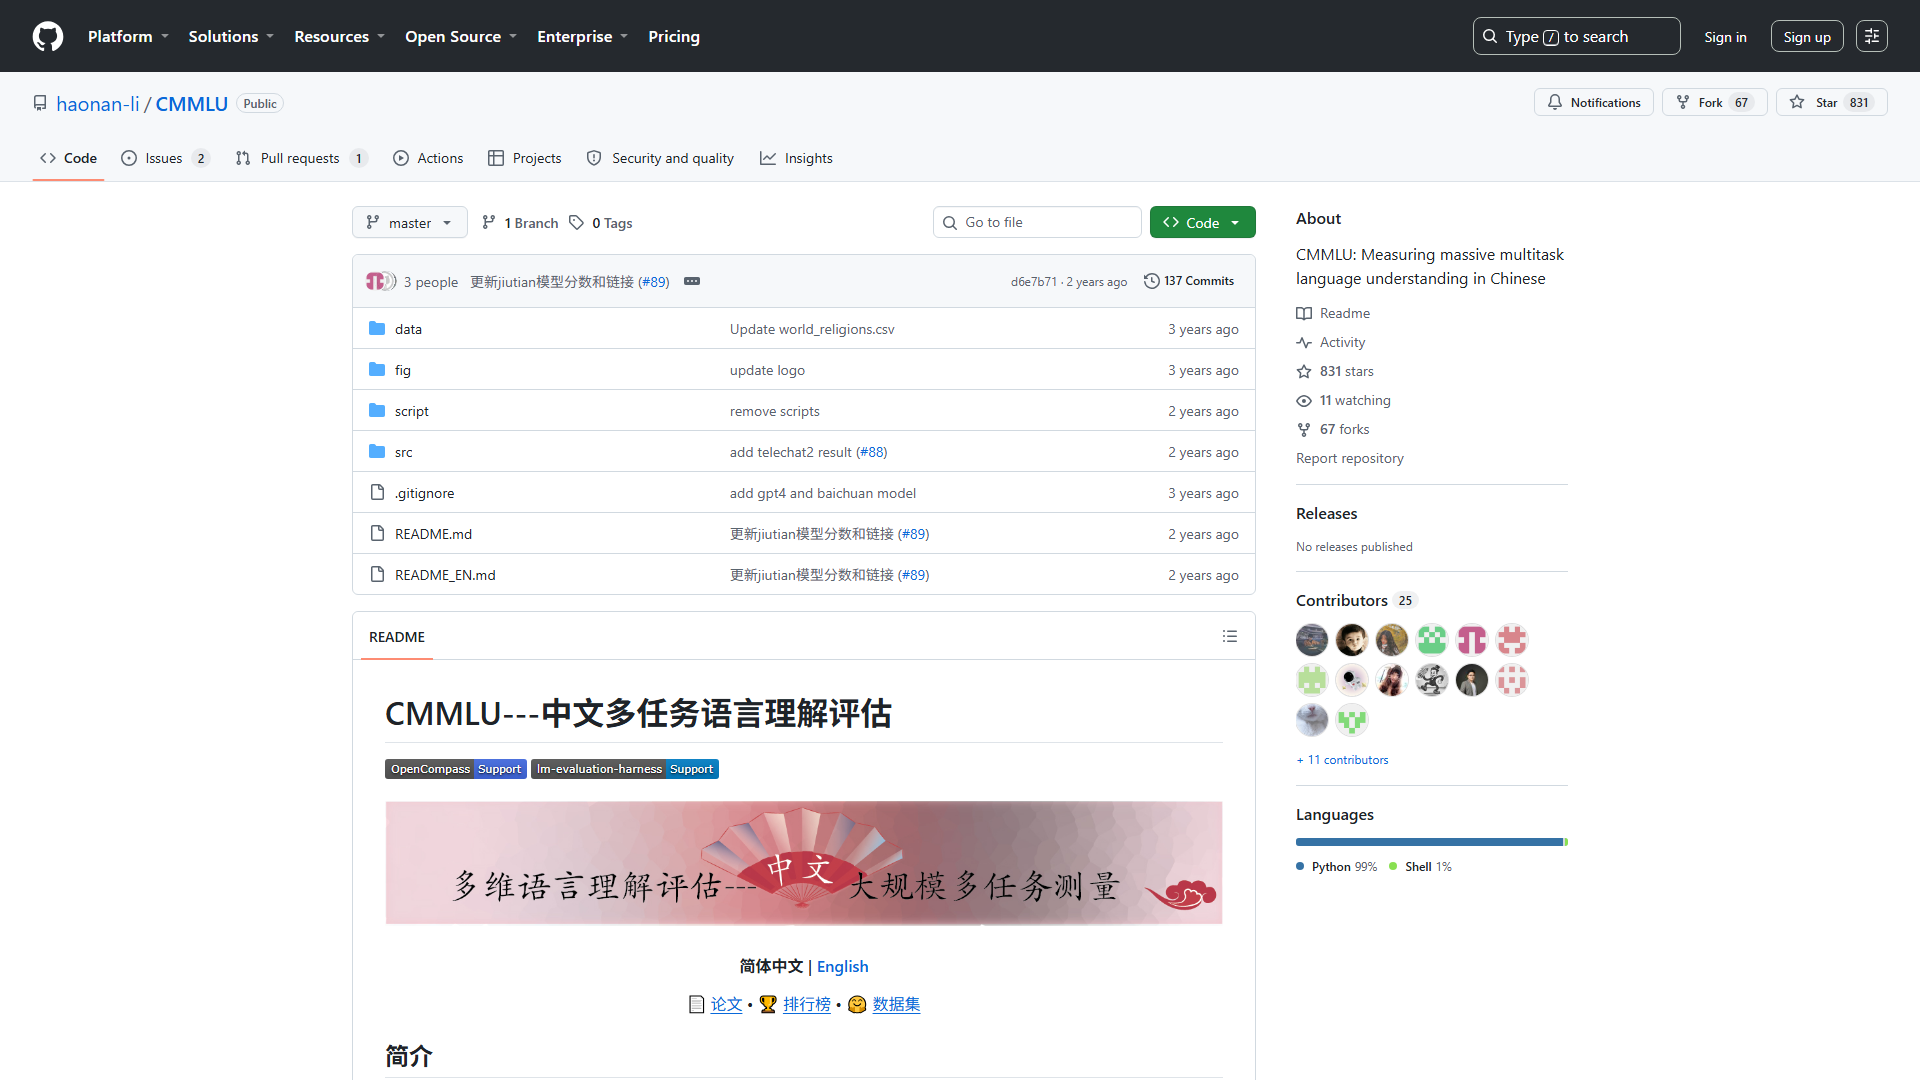Click the .gitignore file icon
The width and height of the screenshot is (1920, 1080).
click(377, 492)
